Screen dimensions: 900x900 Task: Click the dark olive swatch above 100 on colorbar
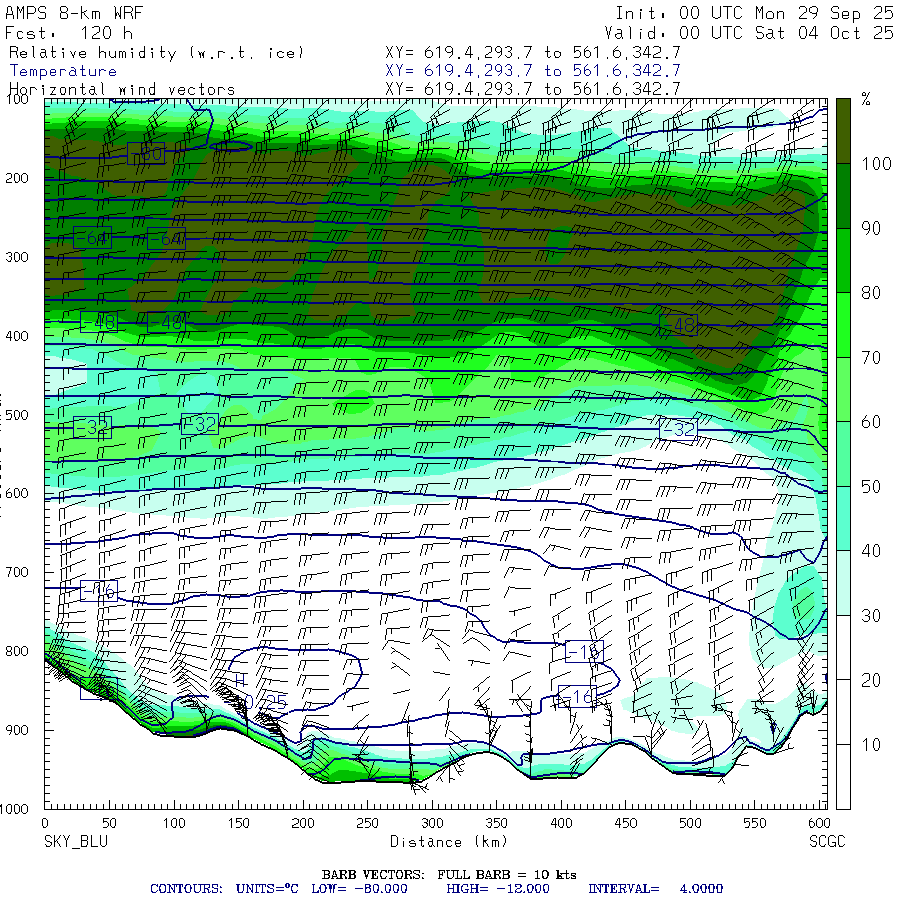(x=843, y=131)
